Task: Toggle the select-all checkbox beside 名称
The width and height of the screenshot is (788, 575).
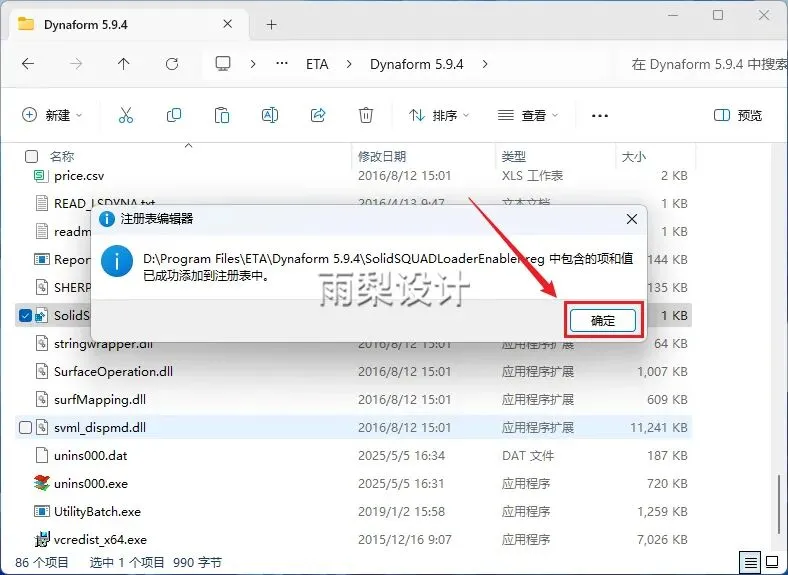Action: [x=31, y=156]
